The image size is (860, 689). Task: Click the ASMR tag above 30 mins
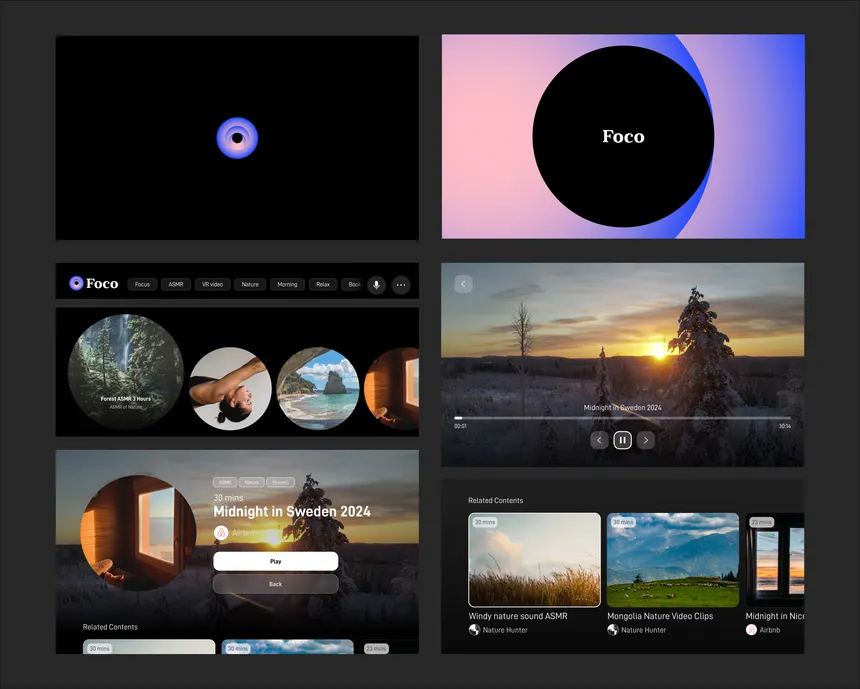click(225, 482)
